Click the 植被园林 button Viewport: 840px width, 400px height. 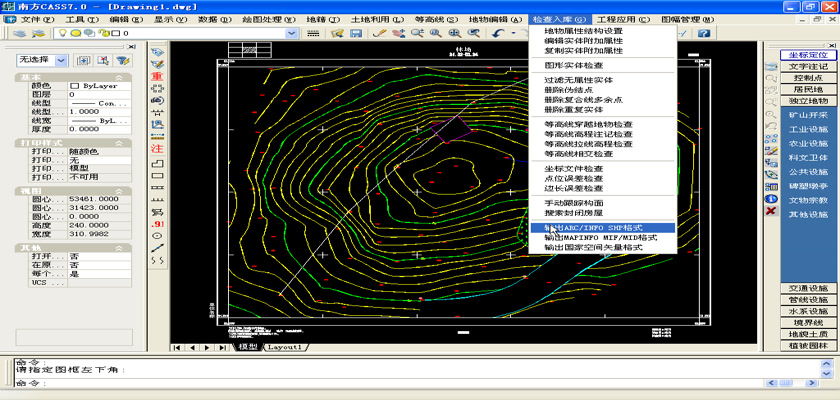[808, 345]
